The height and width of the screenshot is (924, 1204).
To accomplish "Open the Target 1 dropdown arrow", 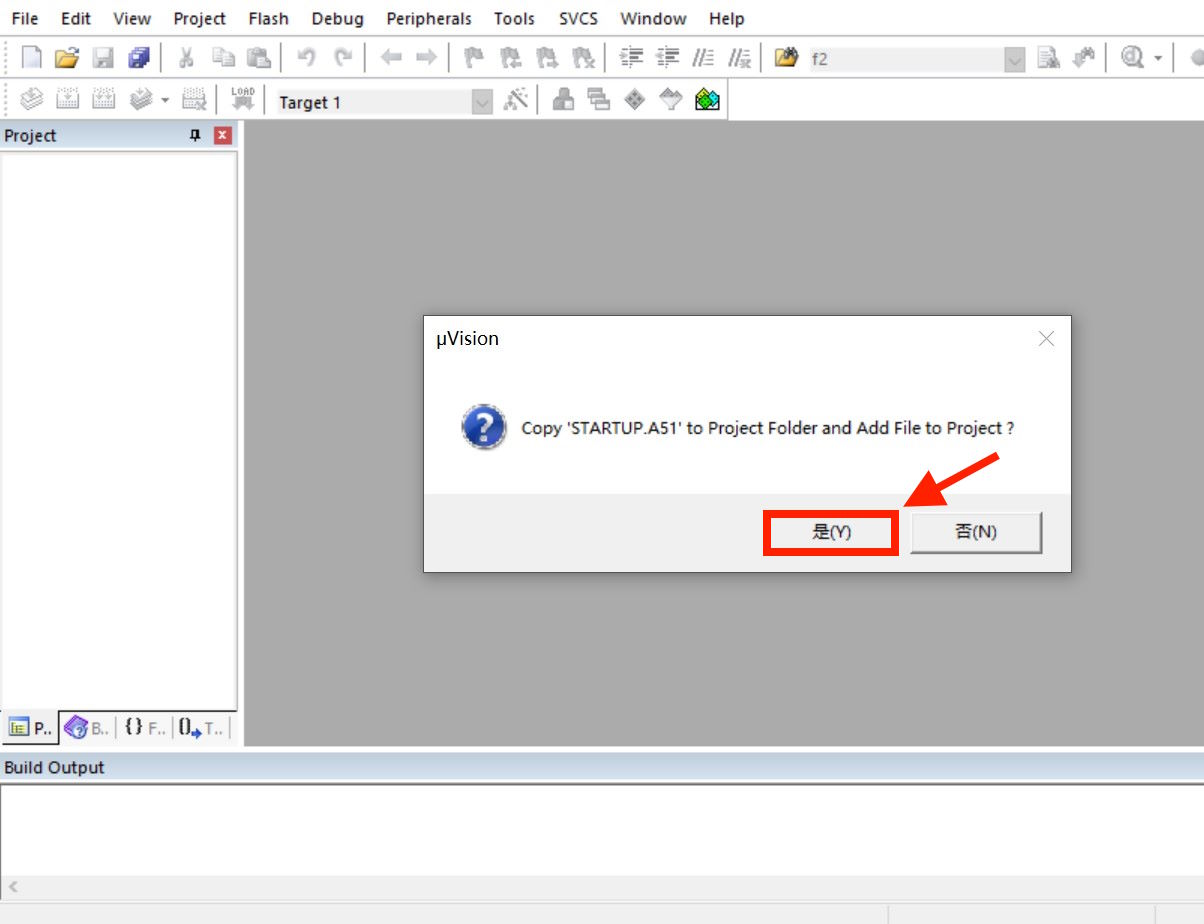I will point(482,102).
